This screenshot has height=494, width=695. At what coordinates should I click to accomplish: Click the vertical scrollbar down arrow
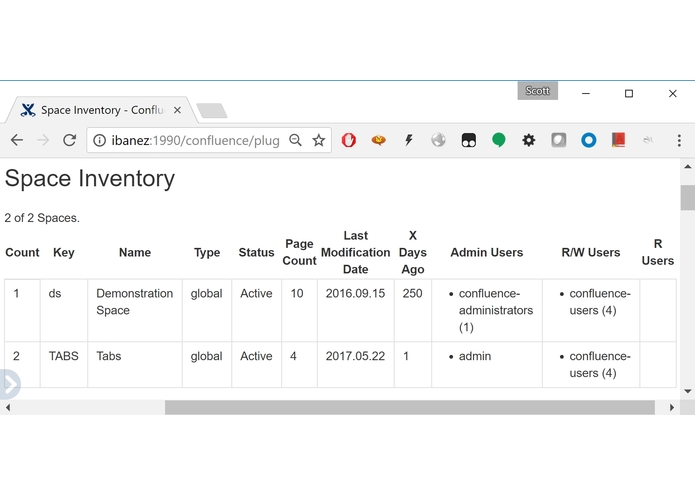tap(687, 391)
